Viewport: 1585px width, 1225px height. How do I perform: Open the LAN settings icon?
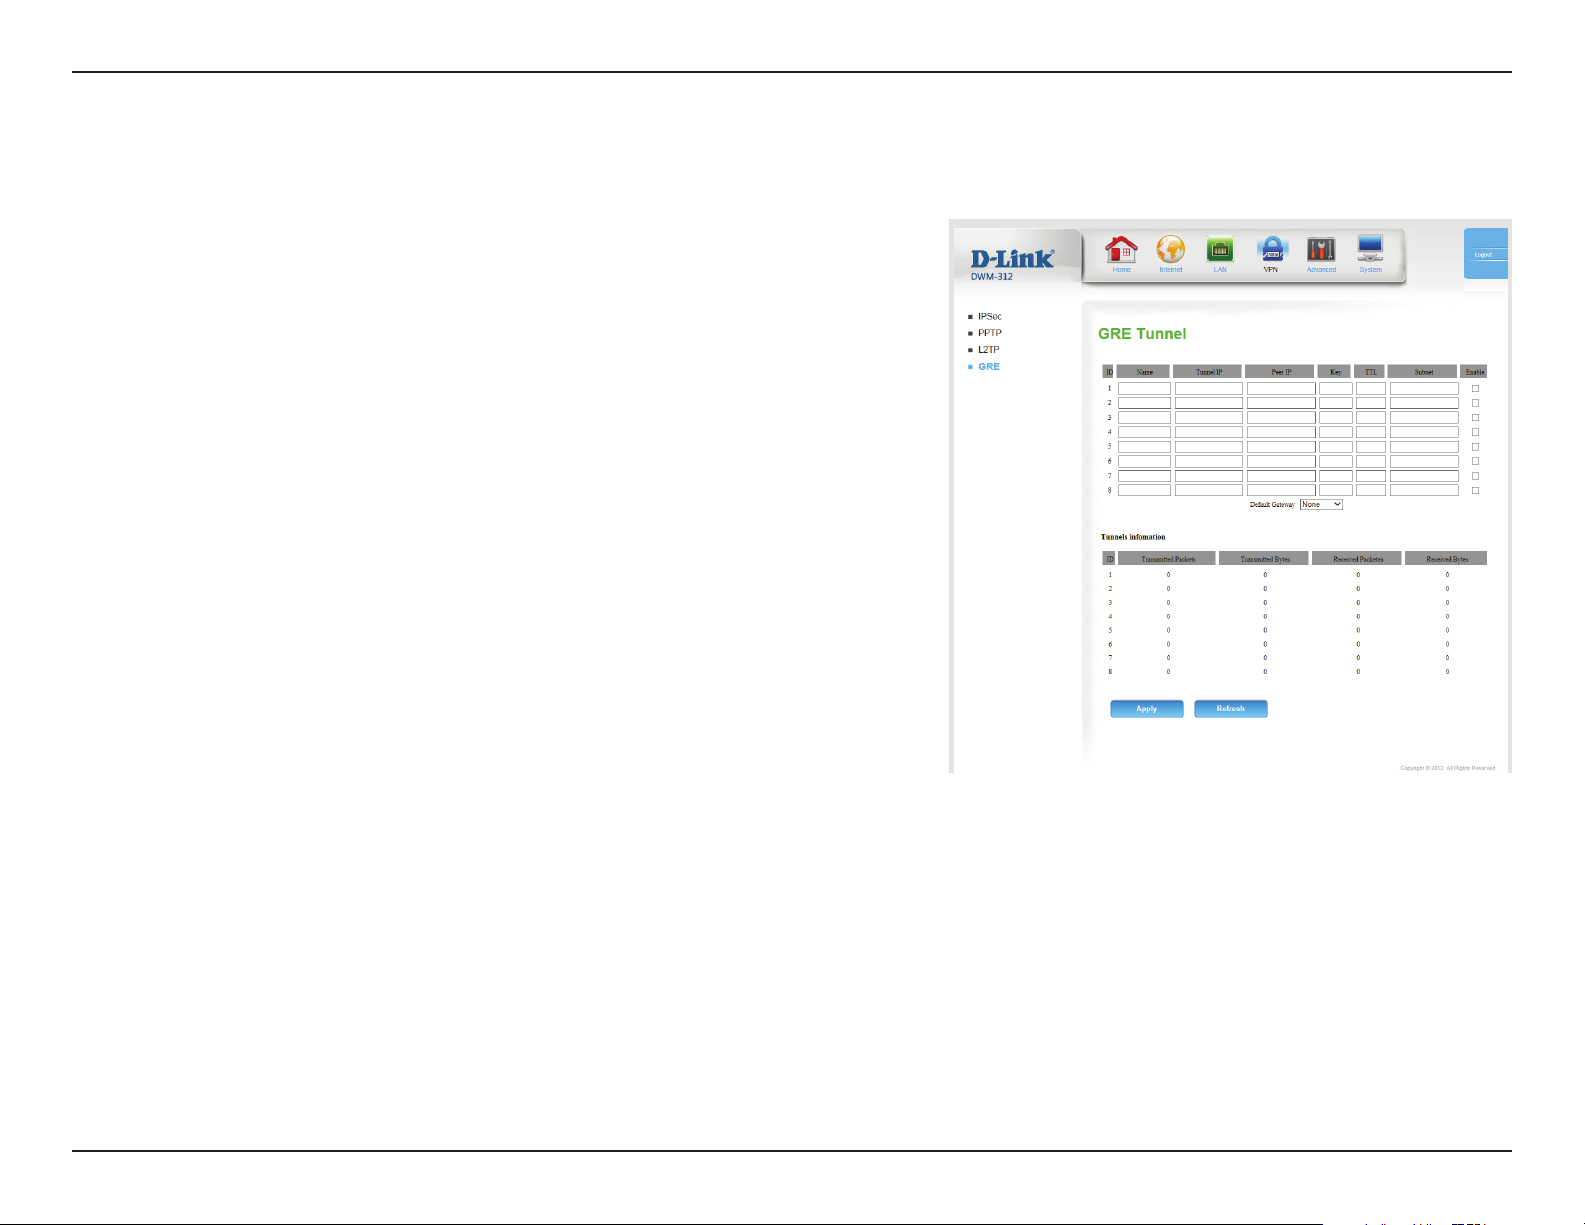[1220, 250]
